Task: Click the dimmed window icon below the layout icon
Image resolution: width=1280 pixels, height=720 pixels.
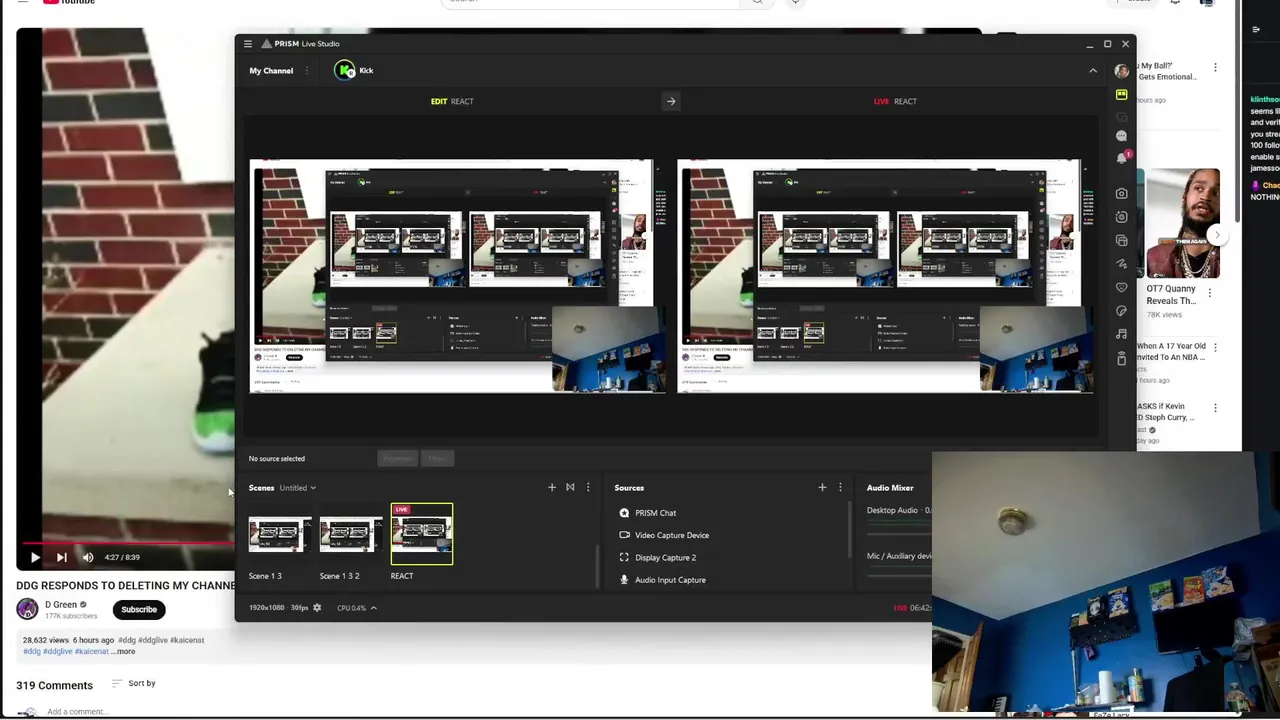Action: [x=1121, y=116]
